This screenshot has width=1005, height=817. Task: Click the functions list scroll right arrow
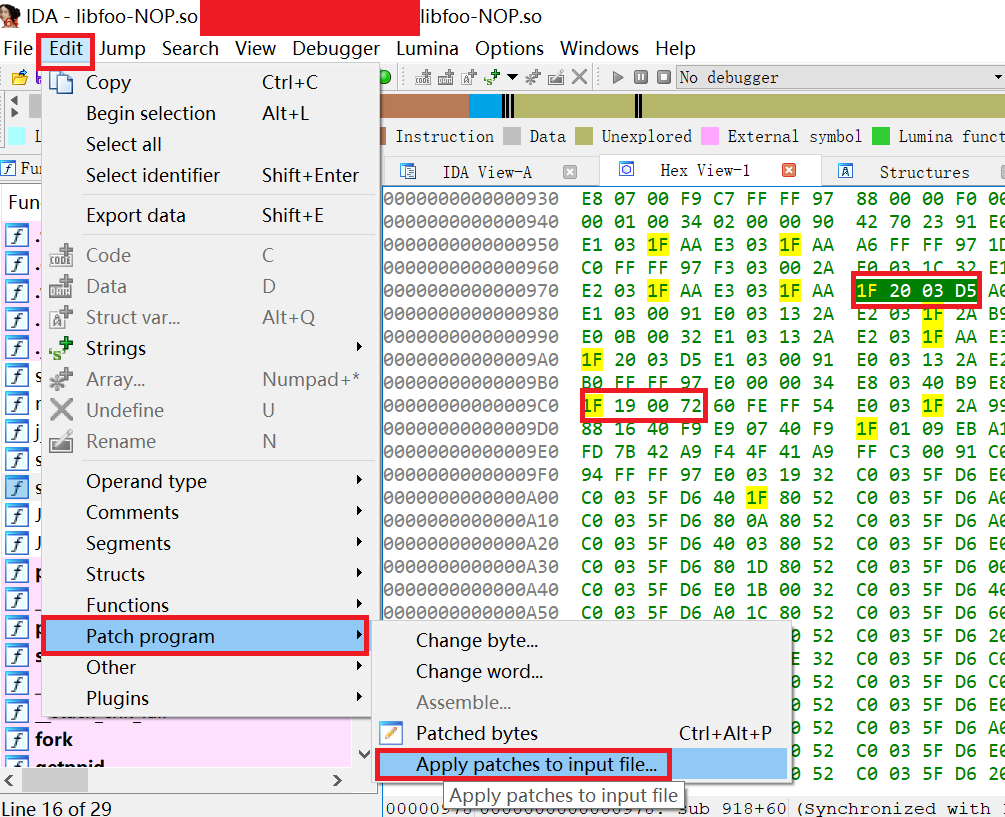tap(337, 780)
